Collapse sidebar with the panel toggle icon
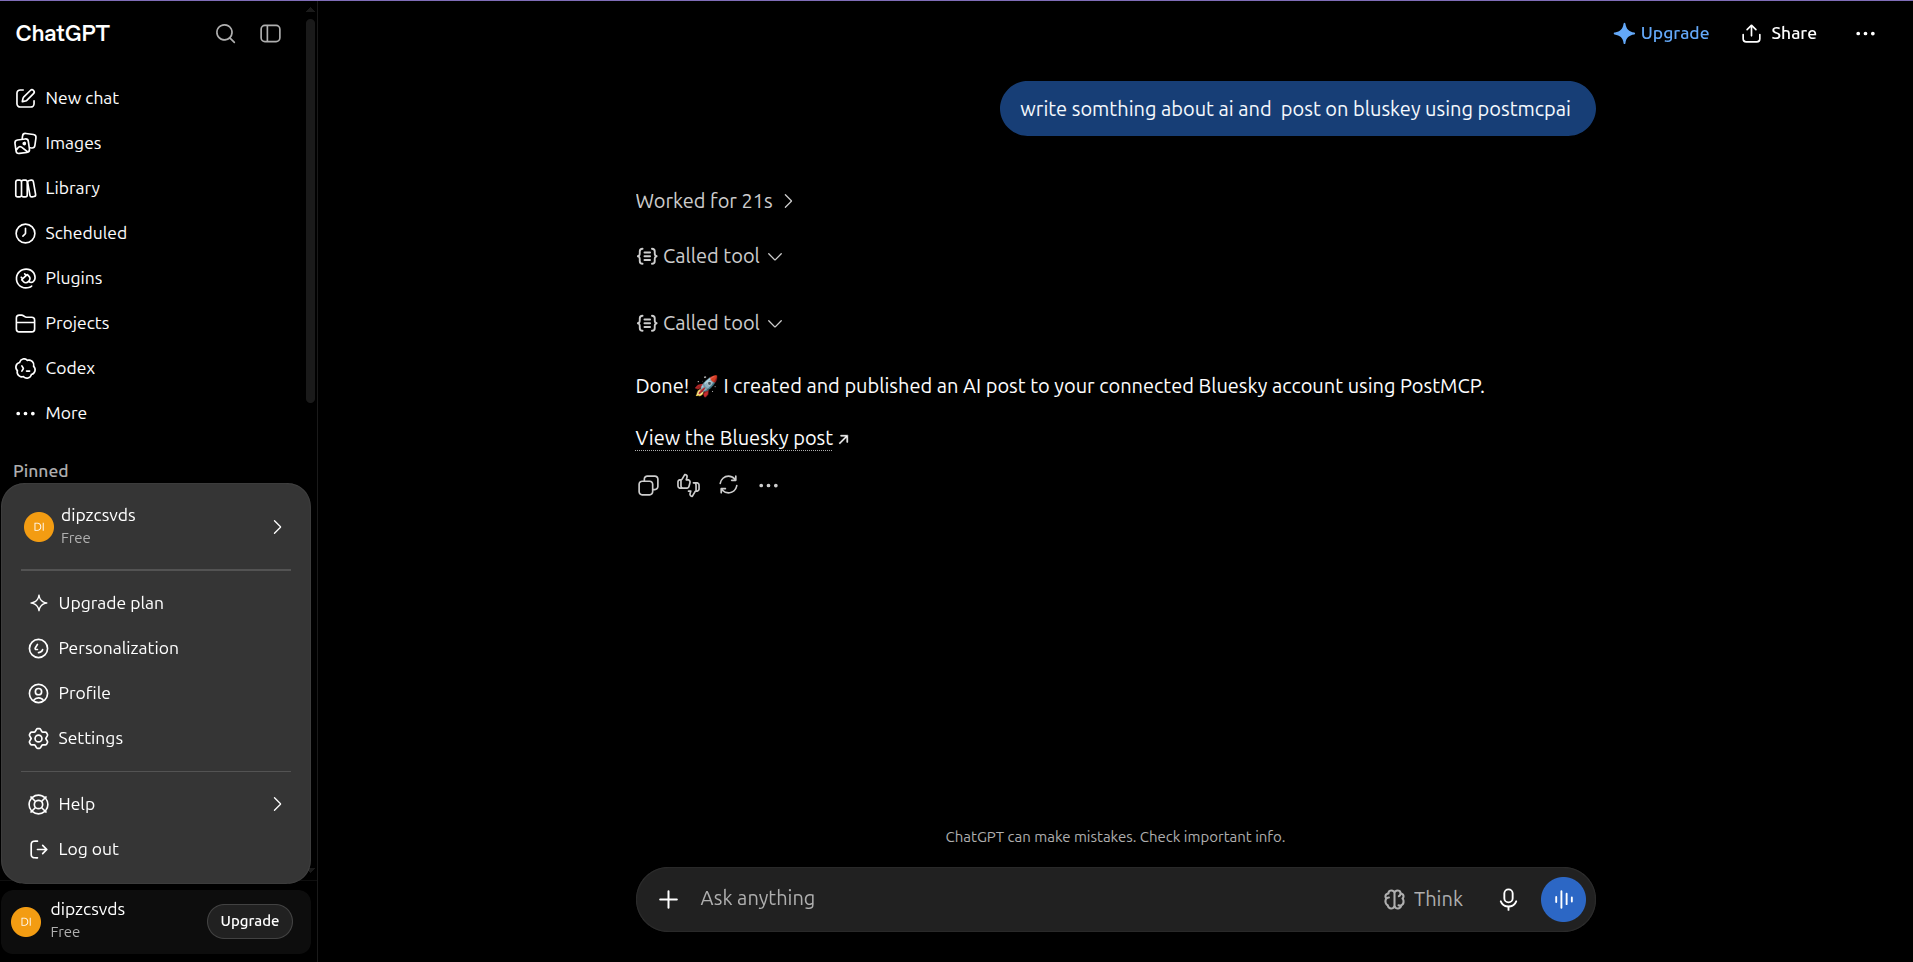This screenshot has height=962, width=1913. [270, 34]
